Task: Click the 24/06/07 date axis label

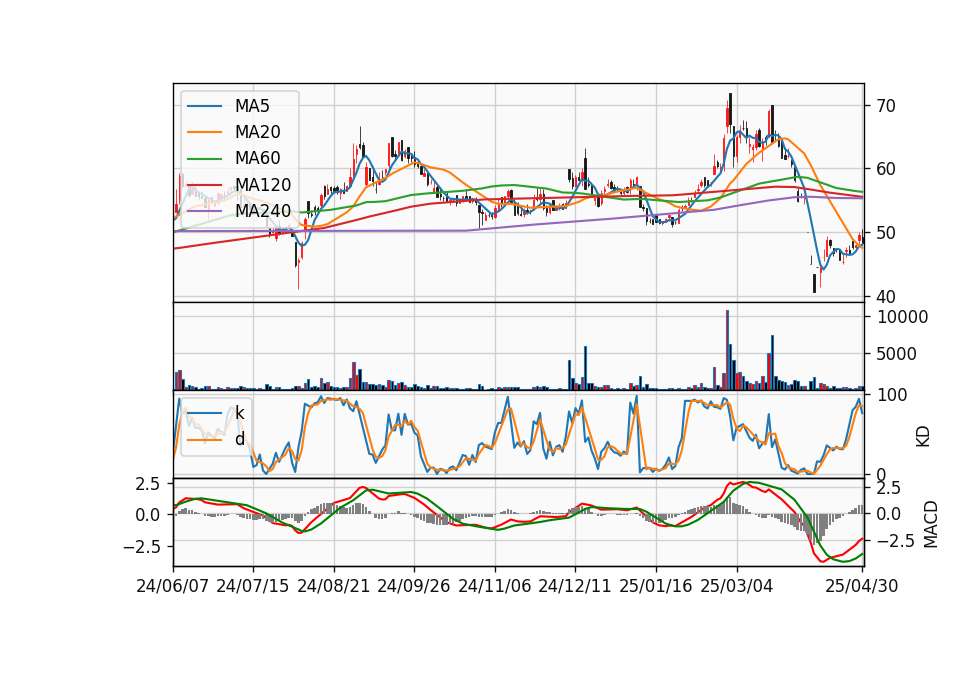Action: (173, 586)
